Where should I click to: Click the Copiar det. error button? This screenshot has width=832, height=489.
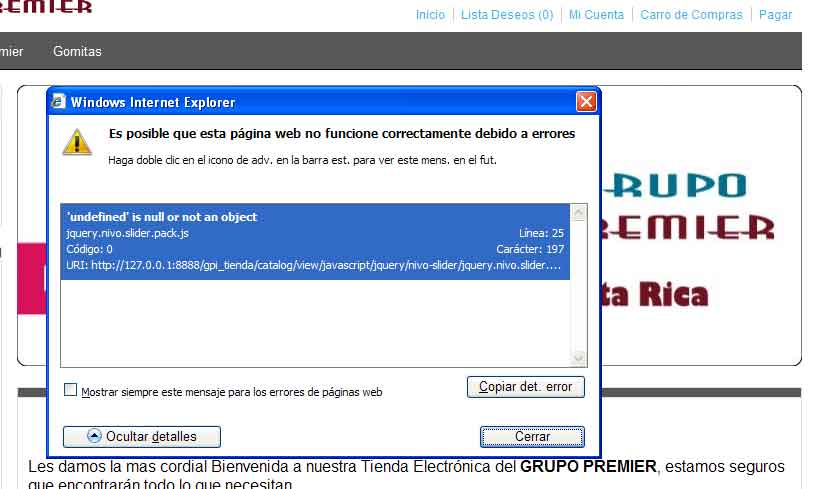pos(526,387)
